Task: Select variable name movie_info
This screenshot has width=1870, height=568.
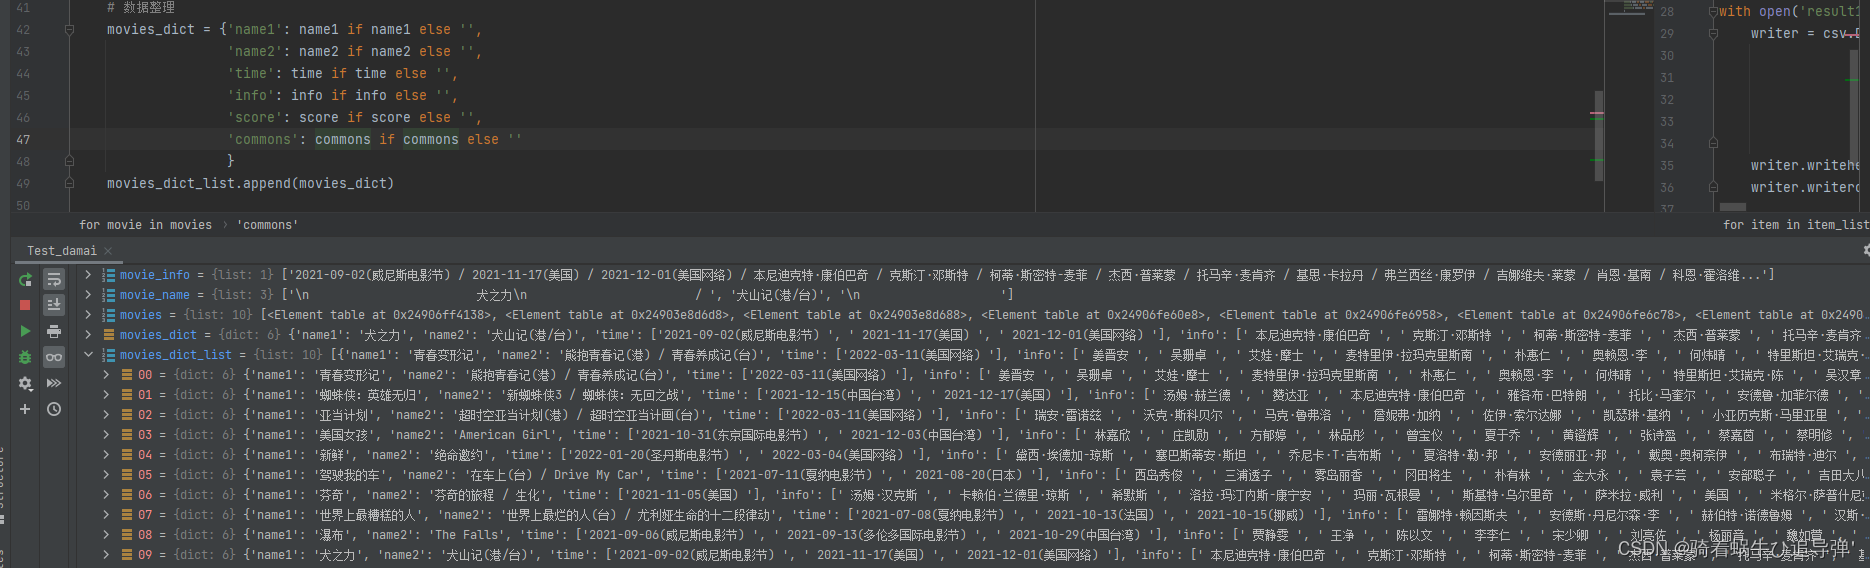Action: [x=155, y=275]
